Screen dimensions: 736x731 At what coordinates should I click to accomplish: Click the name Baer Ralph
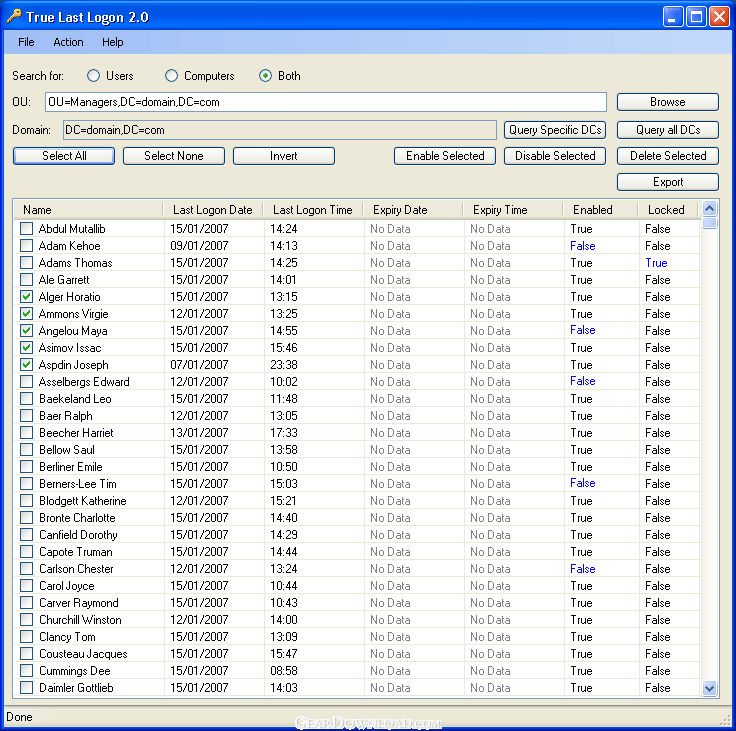66,416
